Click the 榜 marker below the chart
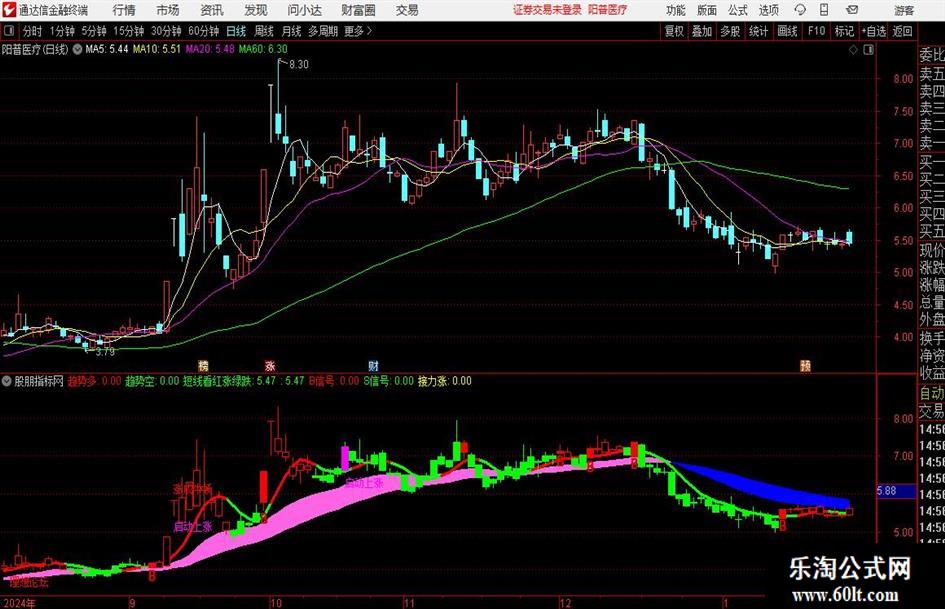Screen dimensions: 945x609 [204, 365]
